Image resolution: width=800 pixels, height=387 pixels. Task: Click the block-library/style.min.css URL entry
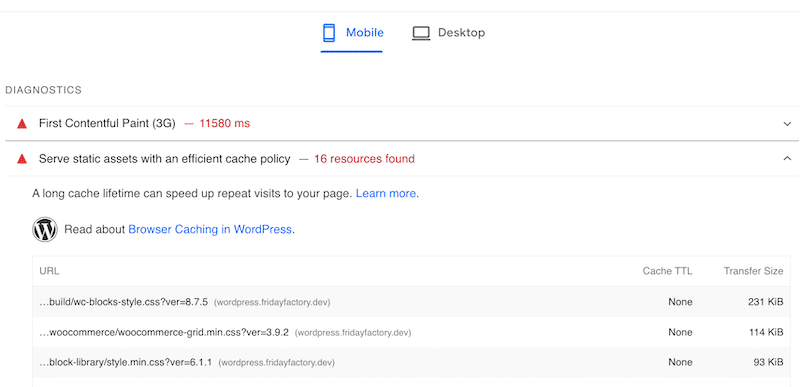[x=126, y=363]
